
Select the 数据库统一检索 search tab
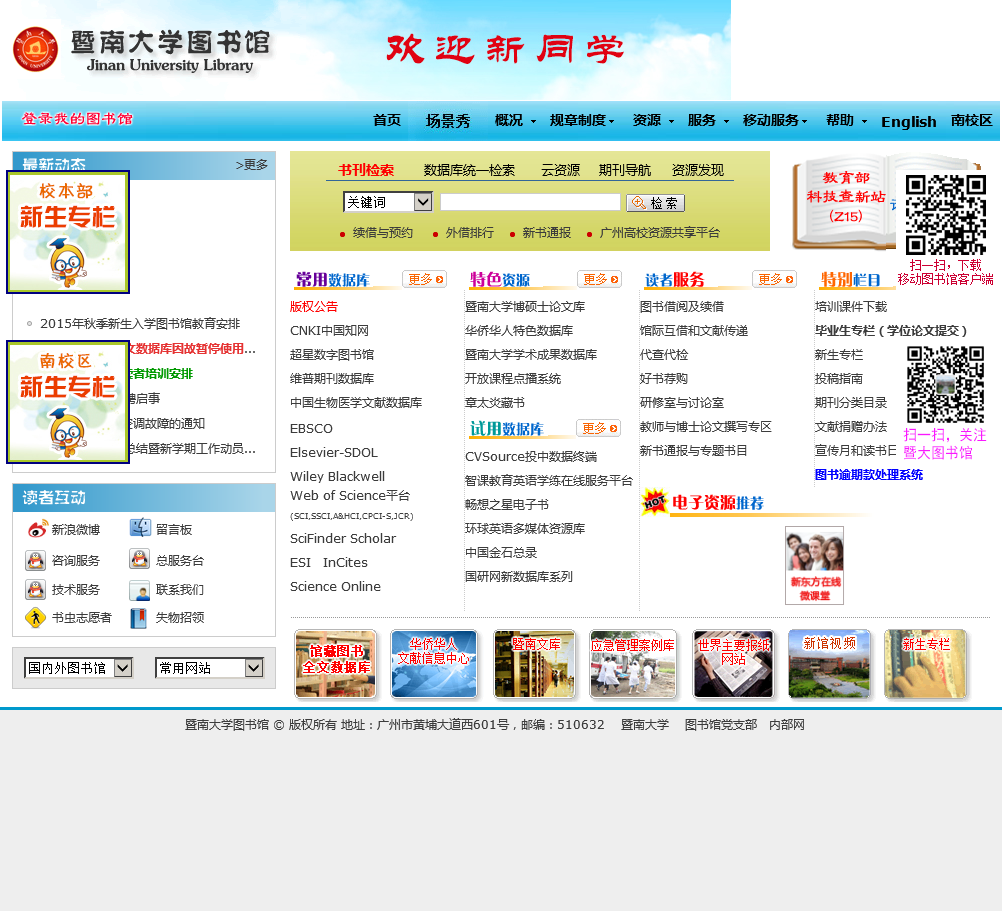point(469,170)
